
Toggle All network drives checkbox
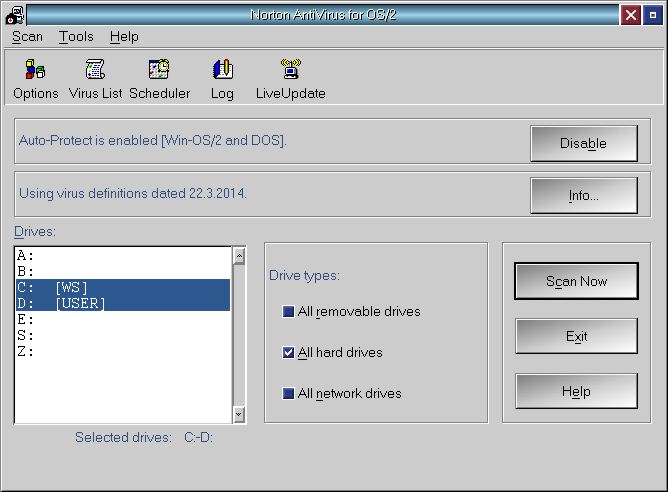click(288, 393)
